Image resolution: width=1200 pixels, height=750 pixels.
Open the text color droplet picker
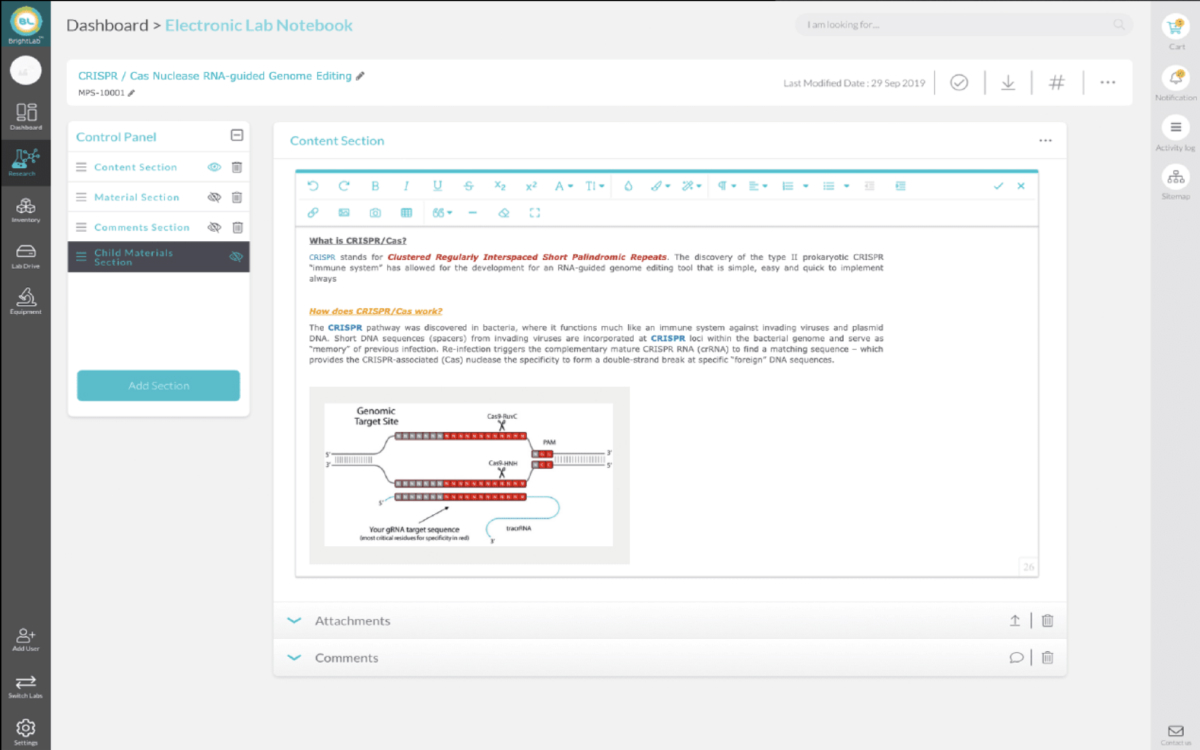point(628,186)
